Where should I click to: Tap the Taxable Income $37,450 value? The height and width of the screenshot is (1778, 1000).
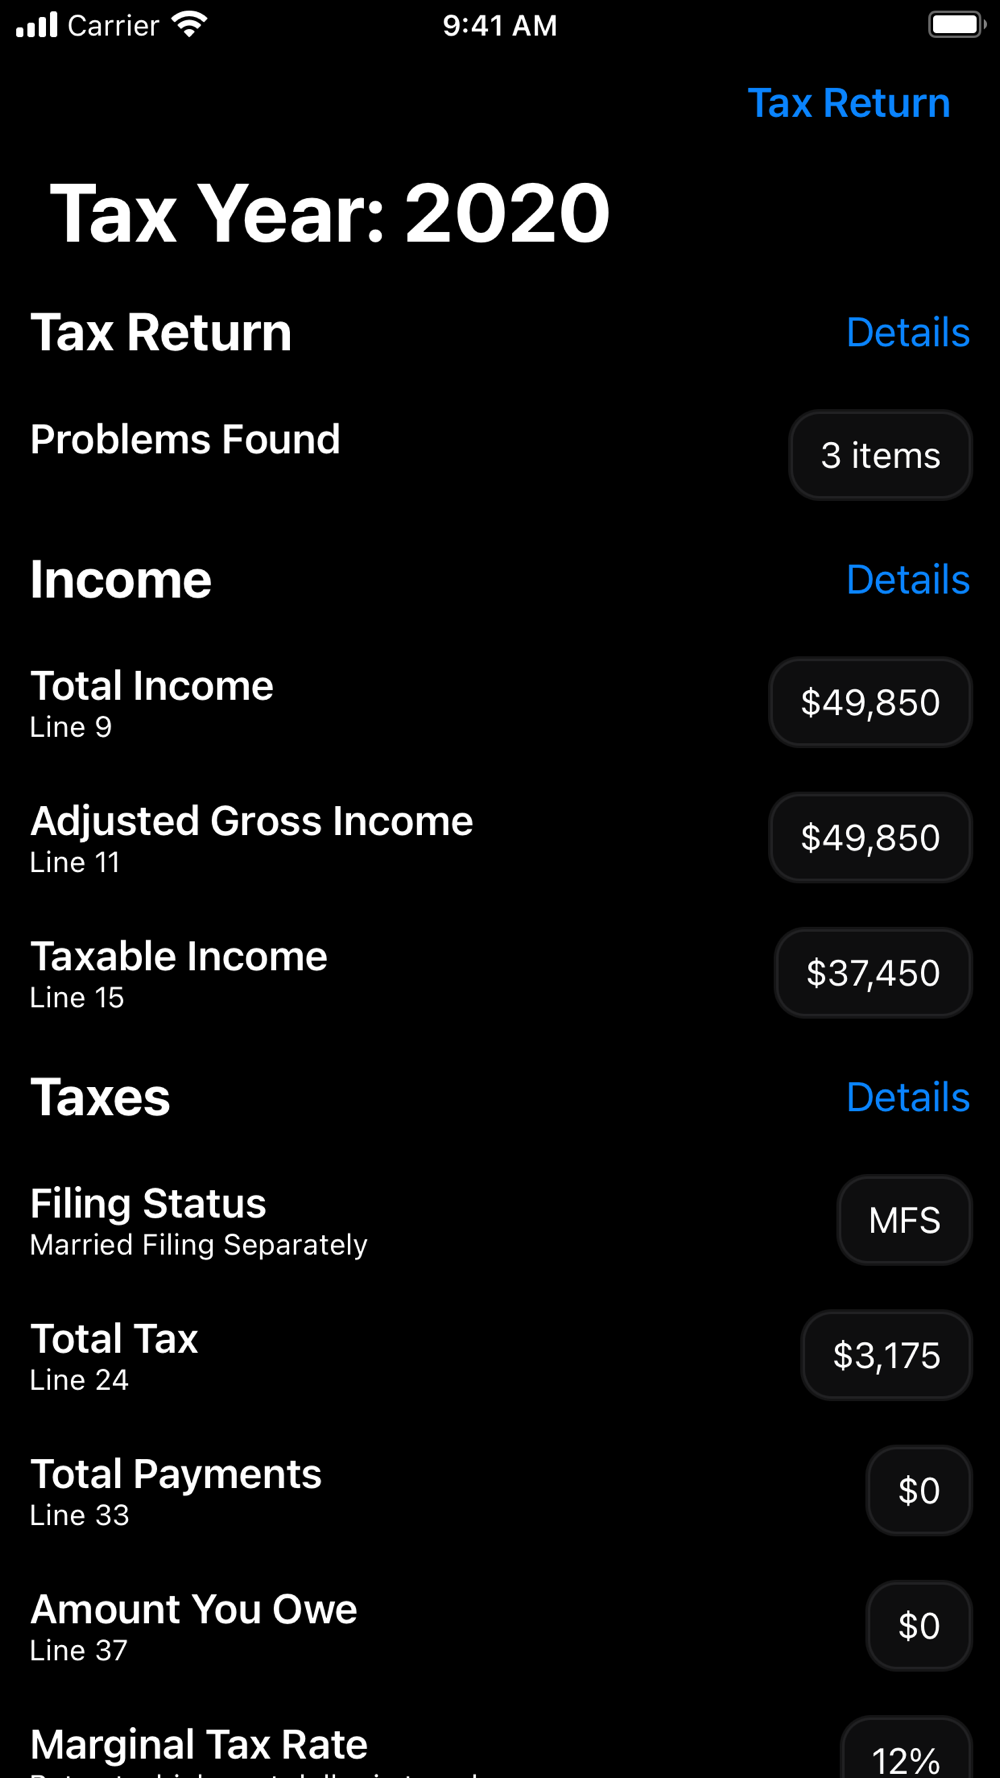(x=873, y=973)
